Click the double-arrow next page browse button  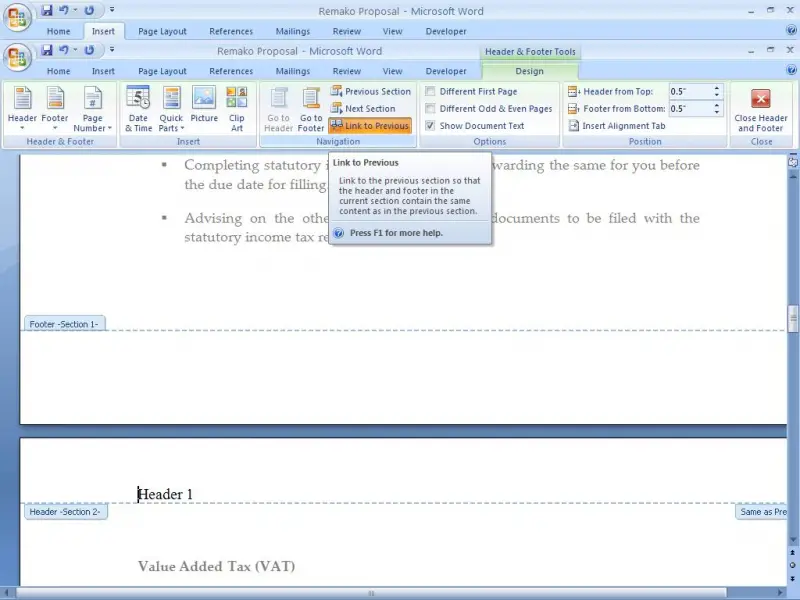[x=793, y=579]
